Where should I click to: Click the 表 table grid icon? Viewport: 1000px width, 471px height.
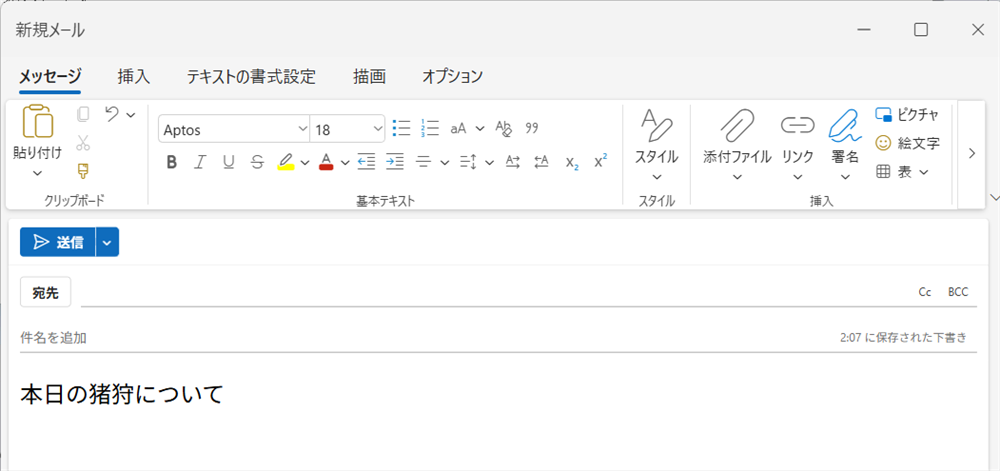click(883, 171)
